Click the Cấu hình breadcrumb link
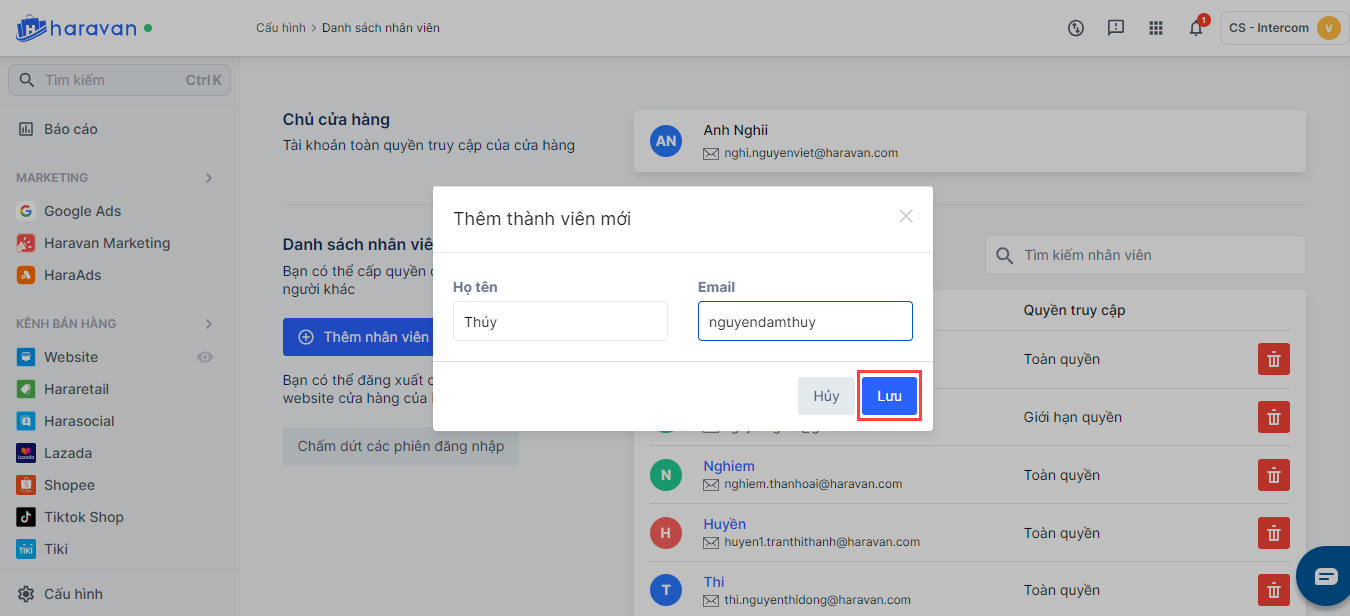The width and height of the screenshot is (1350, 616). click(281, 28)
